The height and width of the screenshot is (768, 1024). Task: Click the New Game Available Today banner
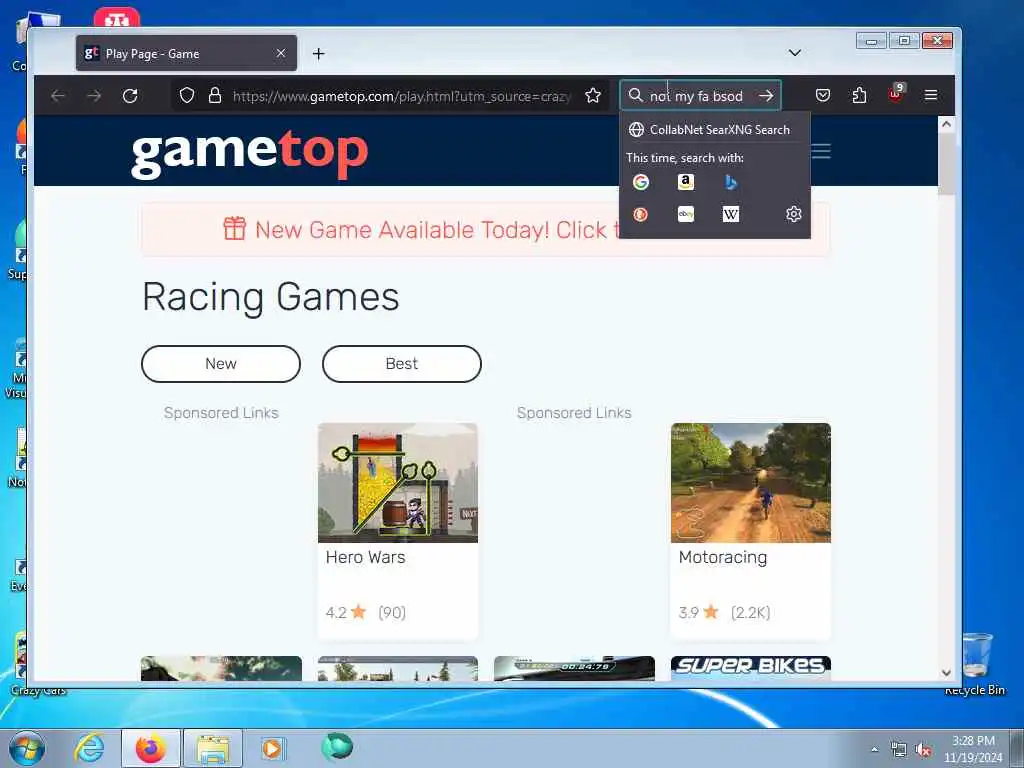tap(485, 229)
